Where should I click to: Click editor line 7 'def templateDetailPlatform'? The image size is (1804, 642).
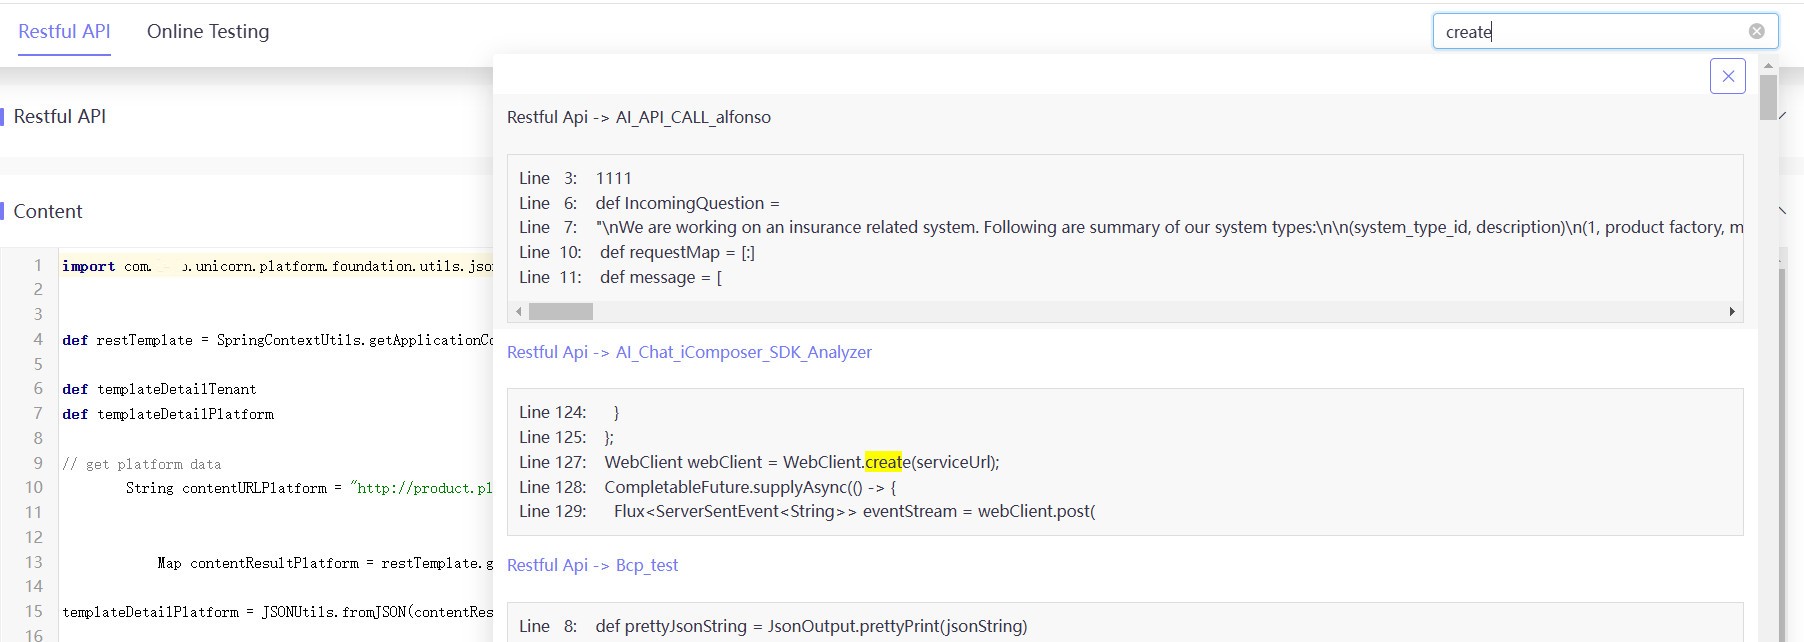pyautogui.click(x=168, y=414)
